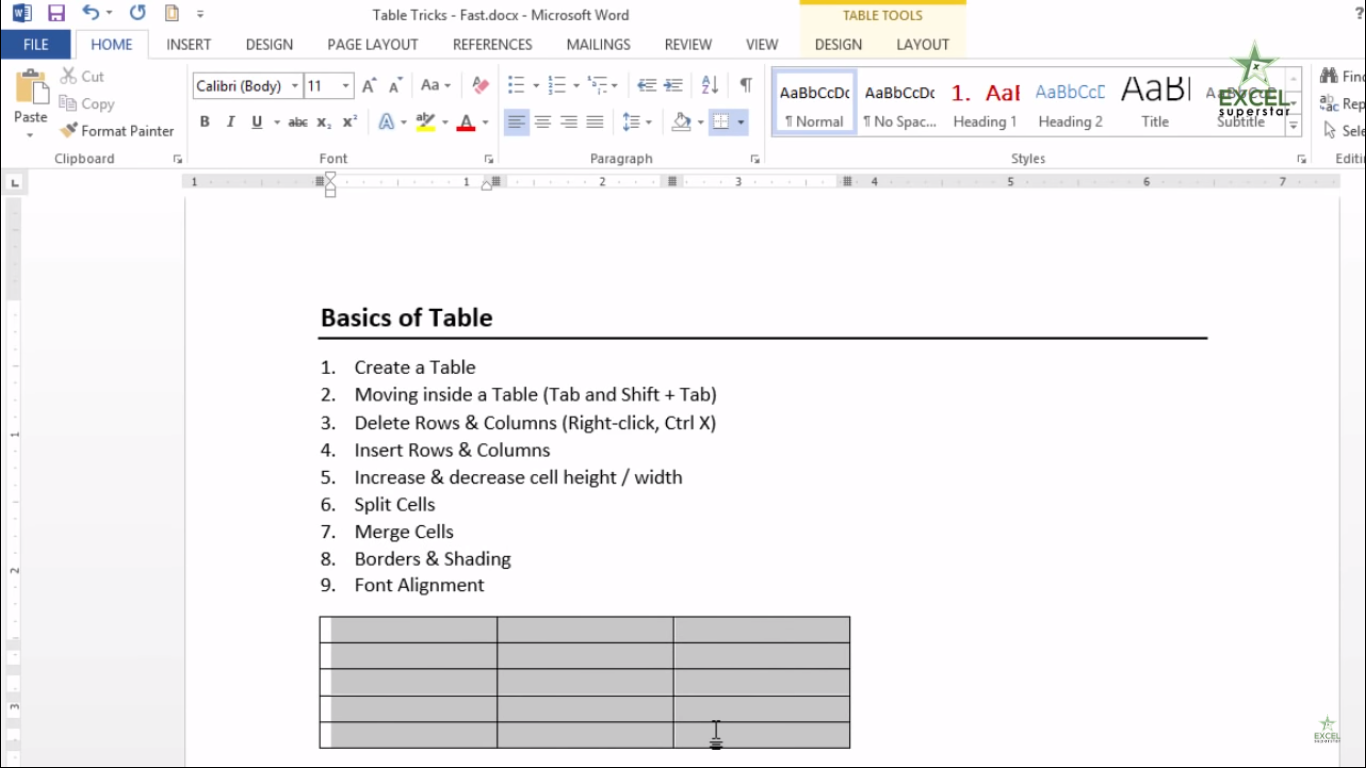Toggle Bold formatting

tap(205, 122)
